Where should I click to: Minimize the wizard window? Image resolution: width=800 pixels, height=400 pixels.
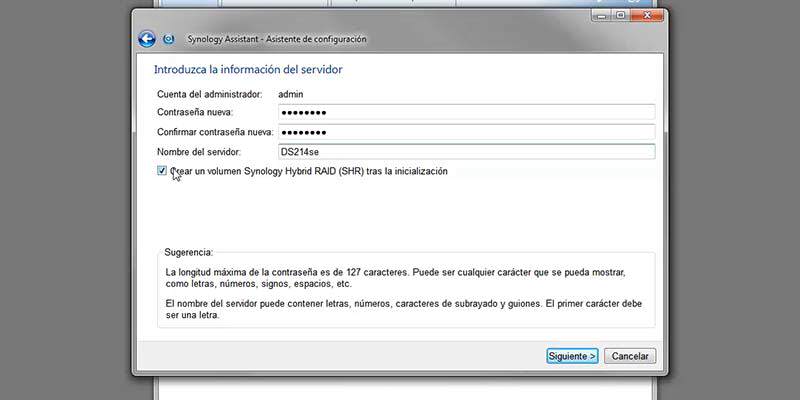pyautogui.click(x=602, y=15)
